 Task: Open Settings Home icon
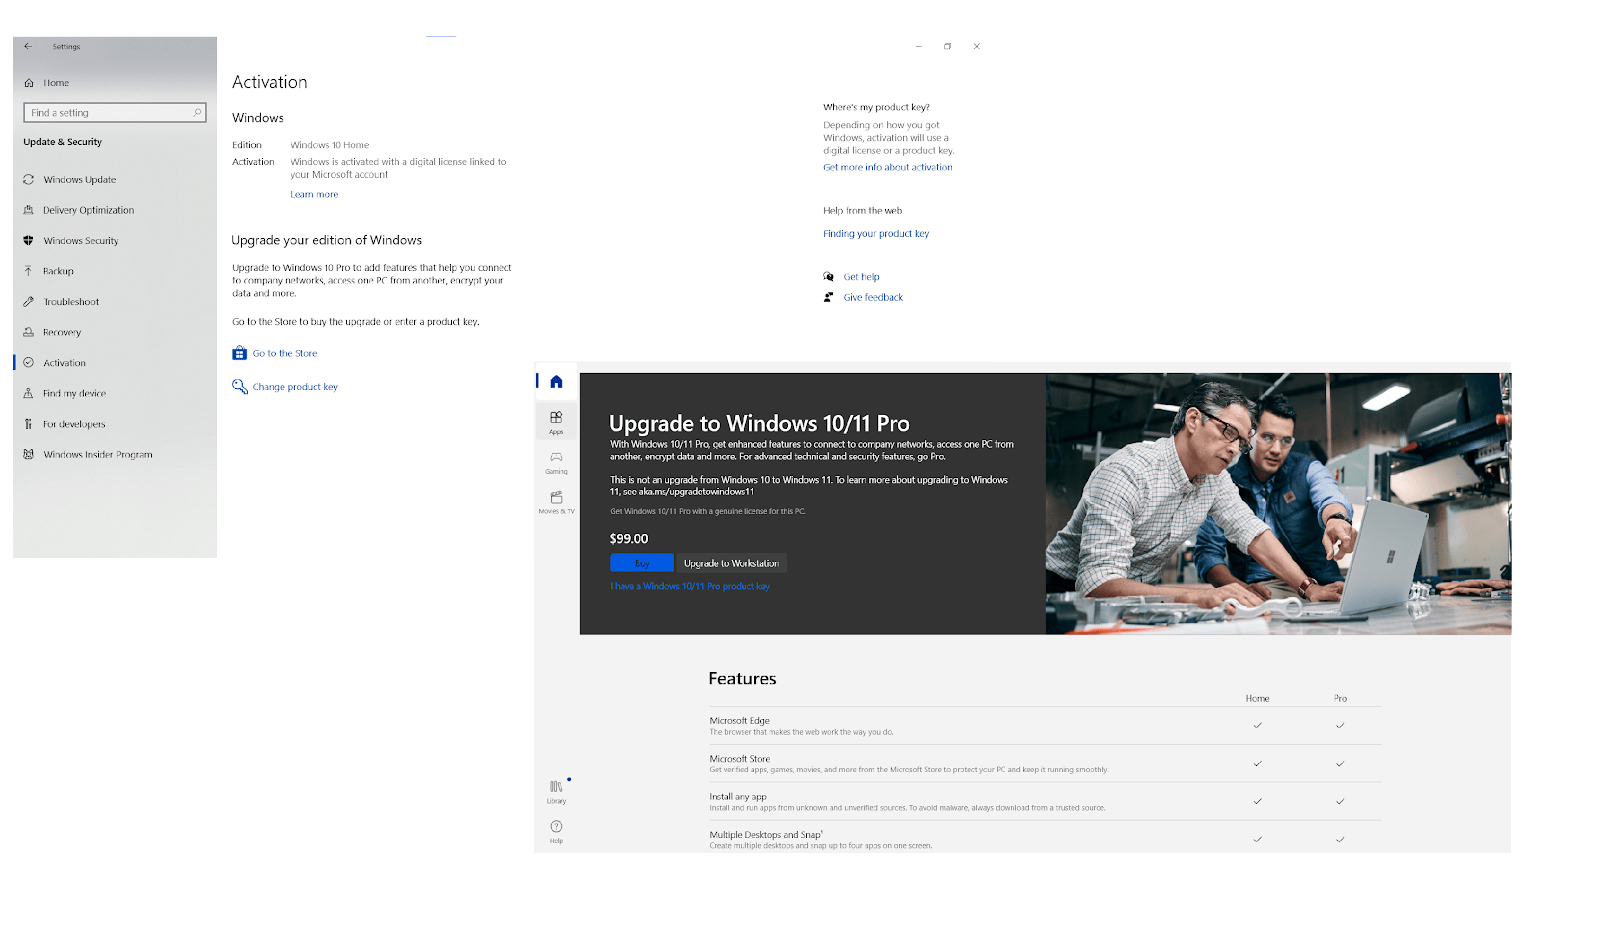pyautogui.click(x=29, y=83)
